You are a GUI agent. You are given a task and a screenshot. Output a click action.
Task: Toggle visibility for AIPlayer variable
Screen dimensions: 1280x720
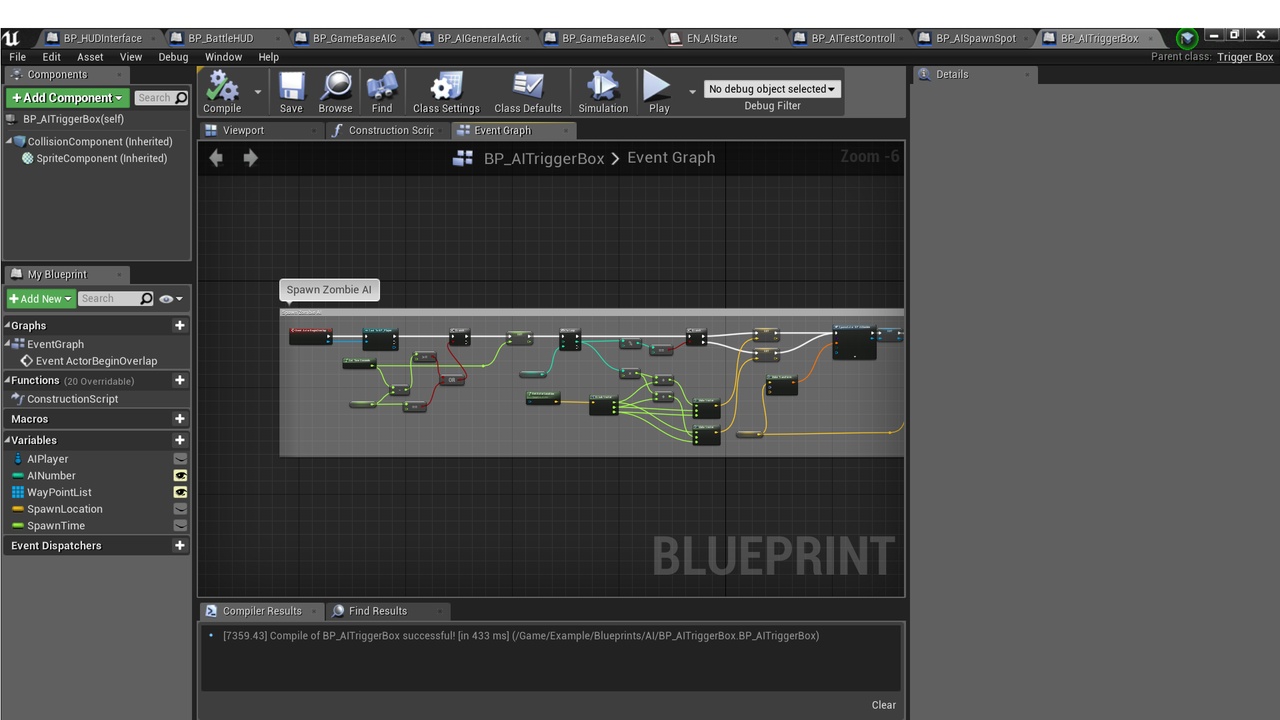click(180, 459)
